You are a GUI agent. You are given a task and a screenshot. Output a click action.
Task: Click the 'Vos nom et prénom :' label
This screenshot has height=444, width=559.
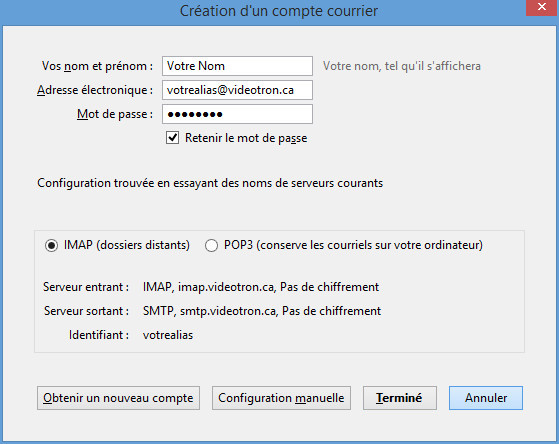[x=97, y=66]
